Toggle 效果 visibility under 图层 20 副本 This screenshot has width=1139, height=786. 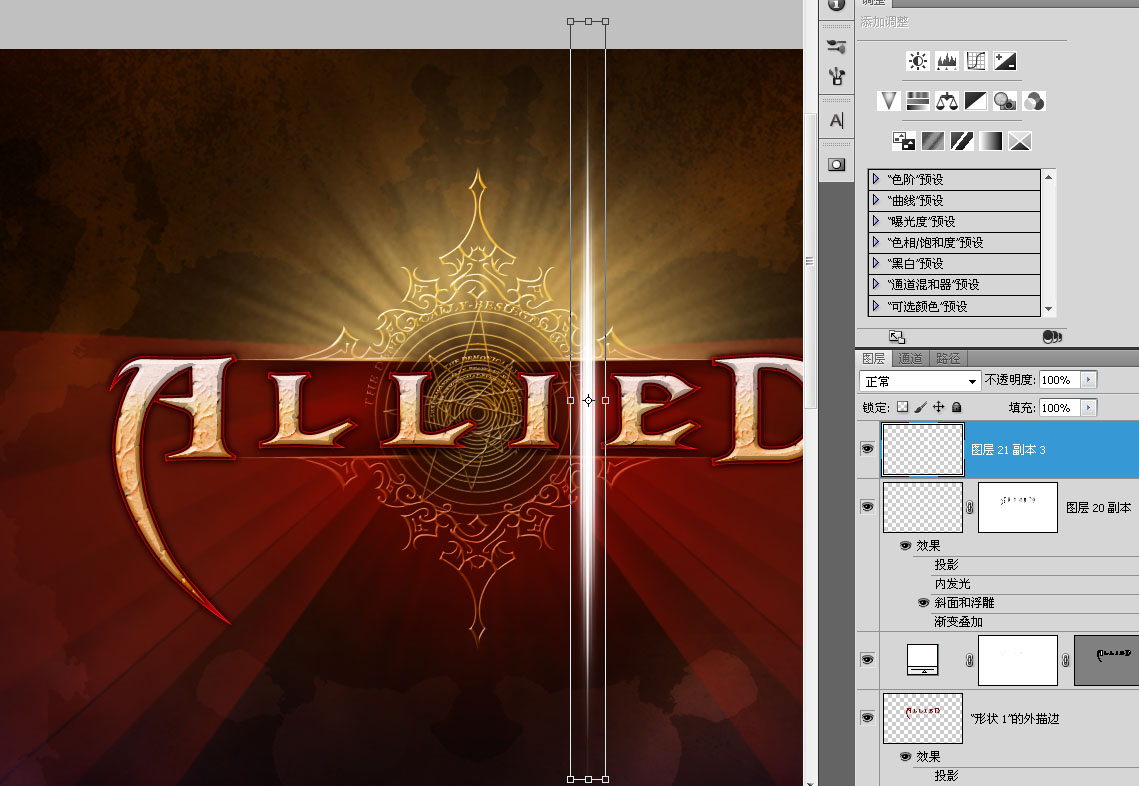click(905, 546)
